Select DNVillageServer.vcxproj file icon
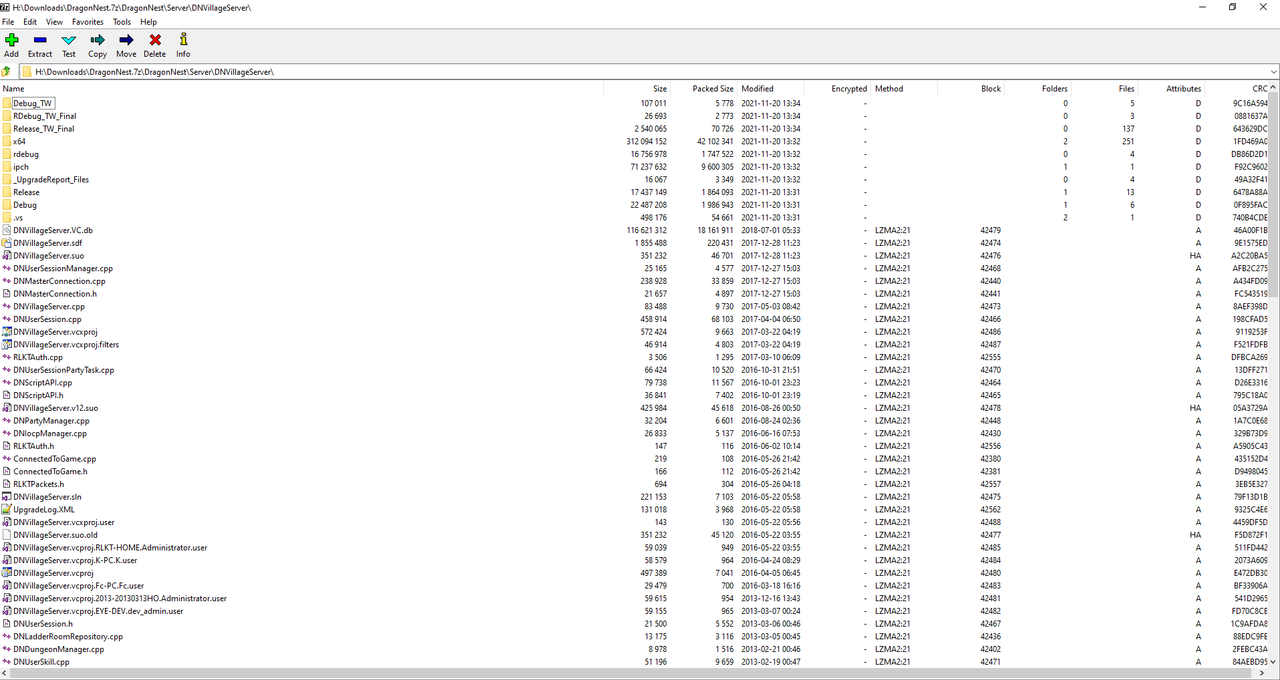Viewport: 1280px width, 680px height. click(7, 332)
